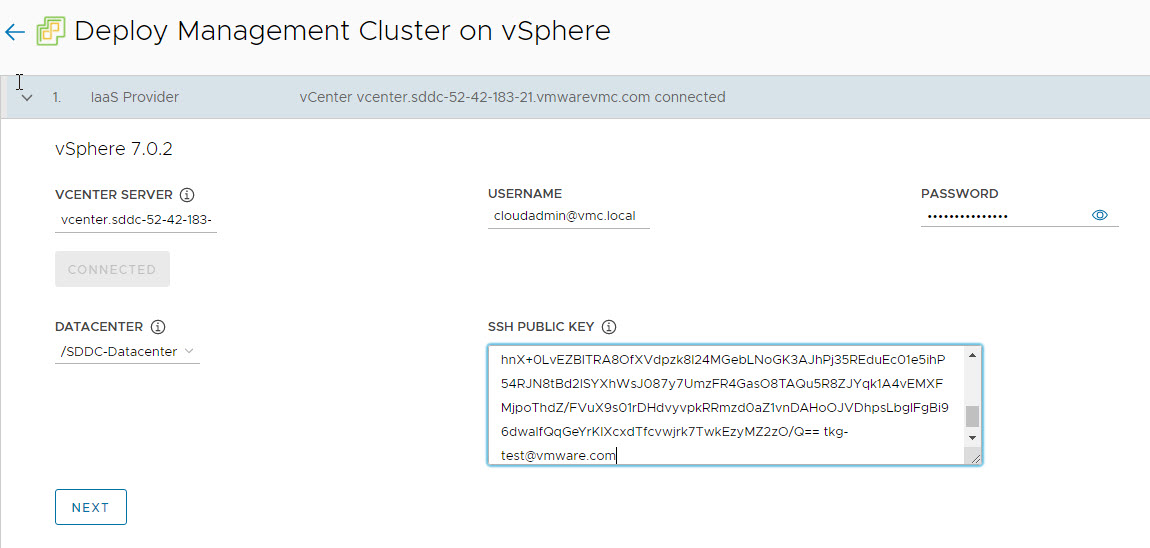Click into the Password field
The height and width of the screenshot is (548, 1150).
tap(1003, 216)
